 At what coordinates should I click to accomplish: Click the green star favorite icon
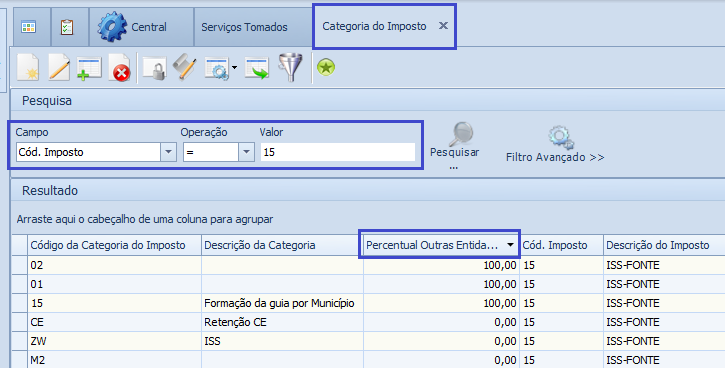pos(326,67)
